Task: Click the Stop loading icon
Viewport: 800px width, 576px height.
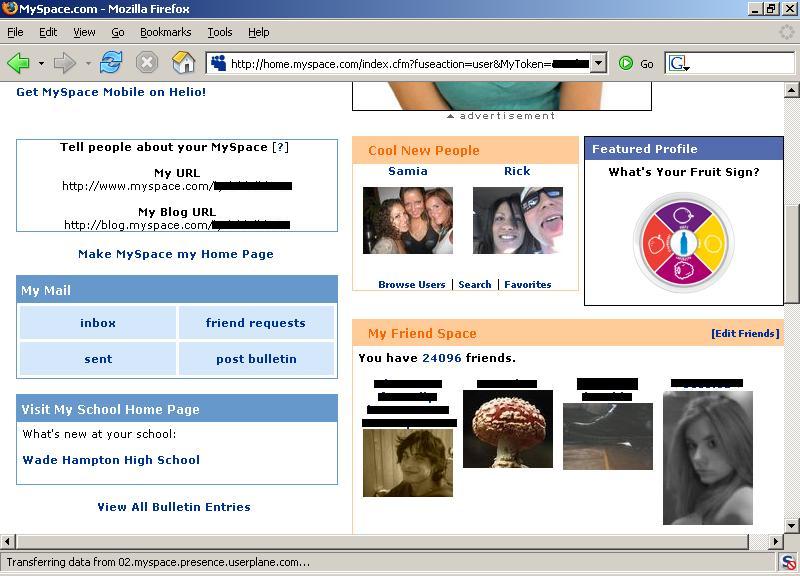Action: point(146,63)
